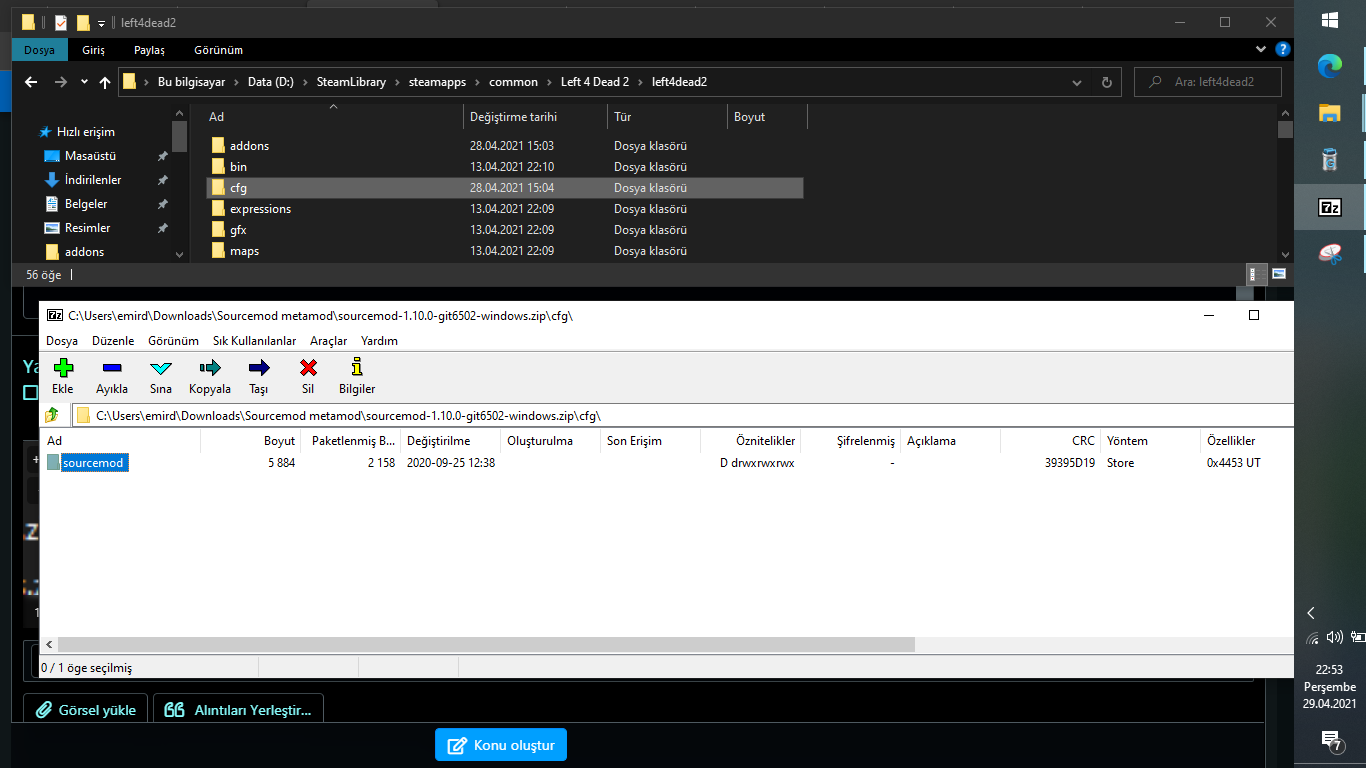Navigate to Left 4 Dead 2 in the breadcrumb
Screen dimensions: 1366x768
click(x=594, y=82)
